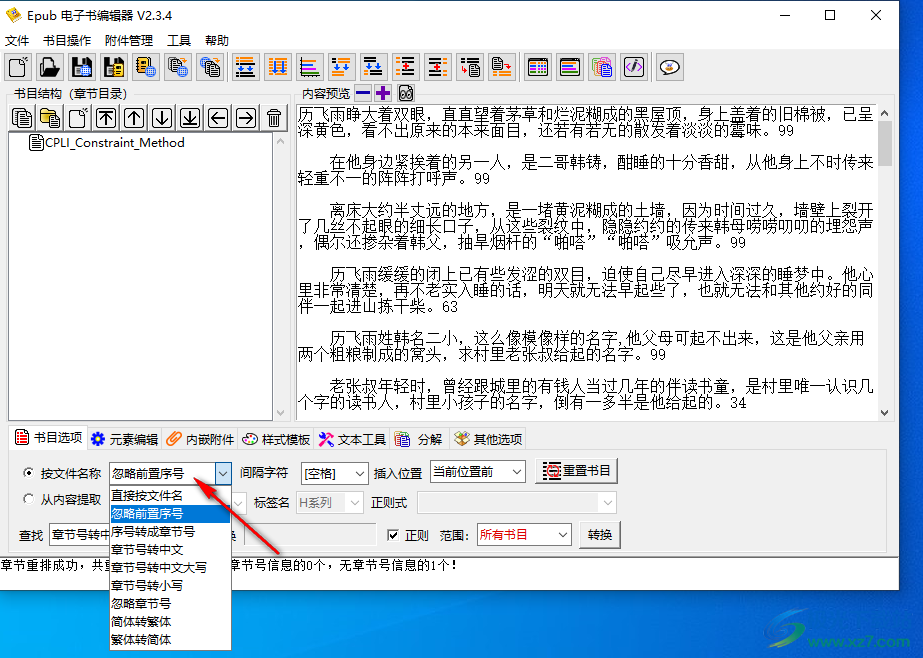The image size is (923, 658).
Task: Choose 序号转成章节号 from the list
Action: pyautogui.click(x=170, y=531)
